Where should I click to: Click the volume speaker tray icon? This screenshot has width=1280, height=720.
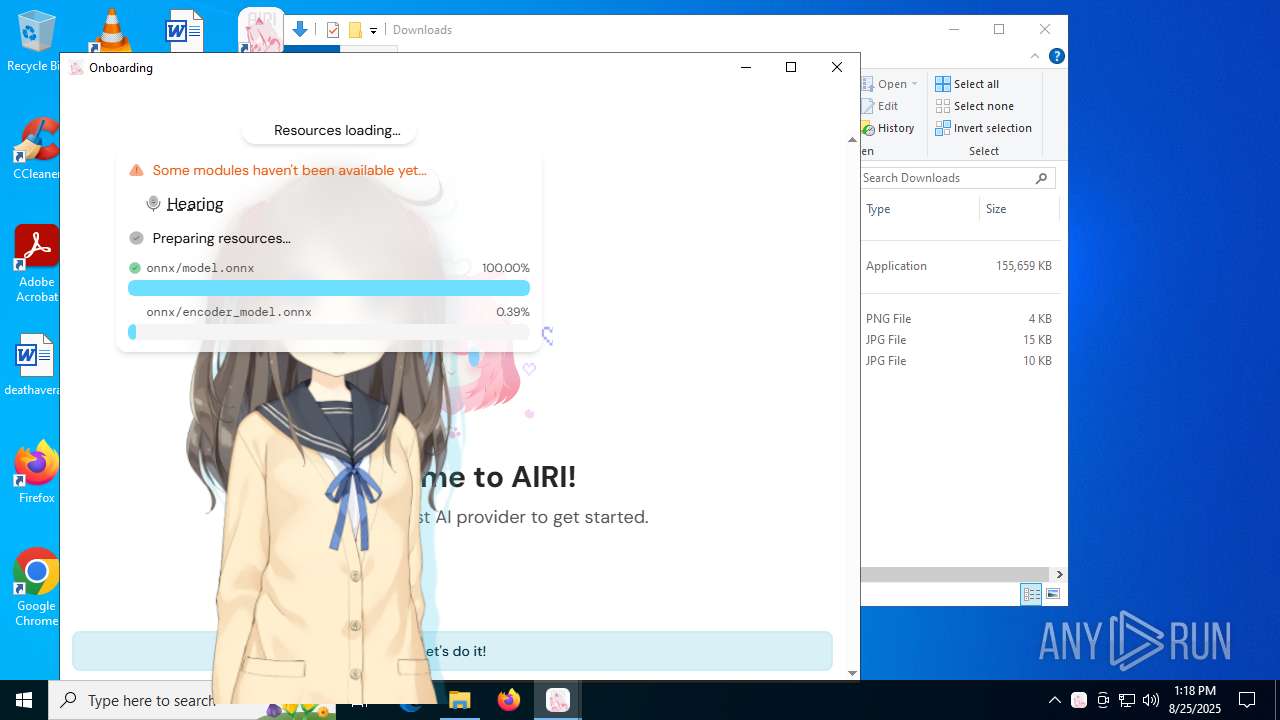(x=1151, y=700)
